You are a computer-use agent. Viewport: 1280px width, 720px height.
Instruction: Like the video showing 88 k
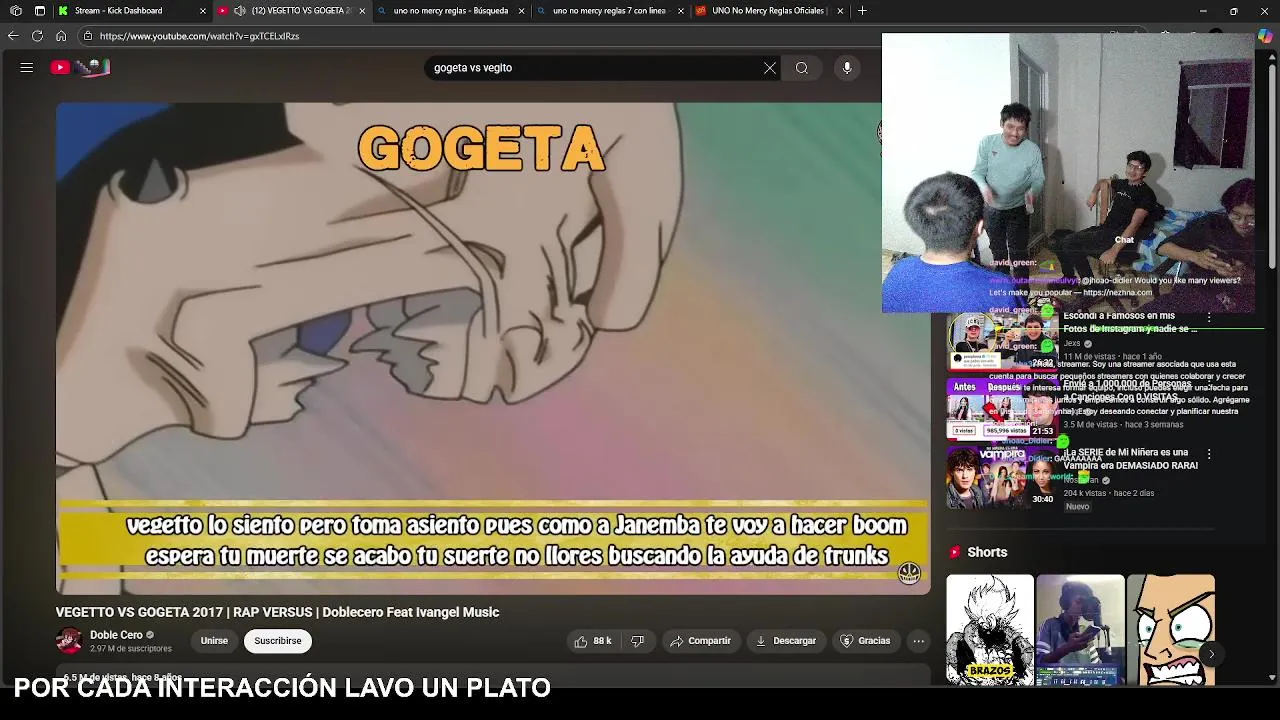[x=592, y=641]
